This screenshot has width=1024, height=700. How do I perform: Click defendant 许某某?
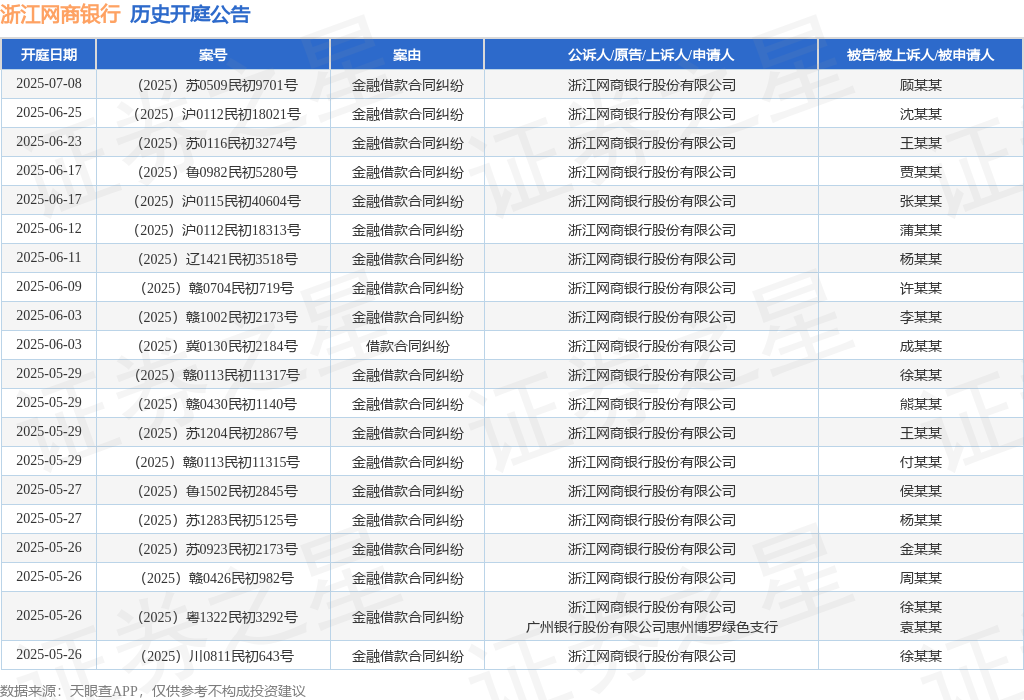921,288
